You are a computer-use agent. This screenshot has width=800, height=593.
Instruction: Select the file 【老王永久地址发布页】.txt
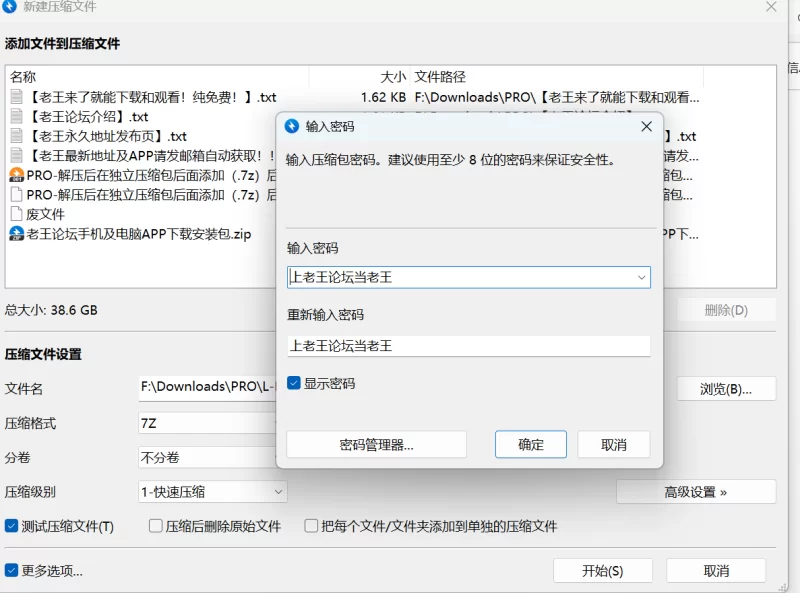[x=143, y=136]
